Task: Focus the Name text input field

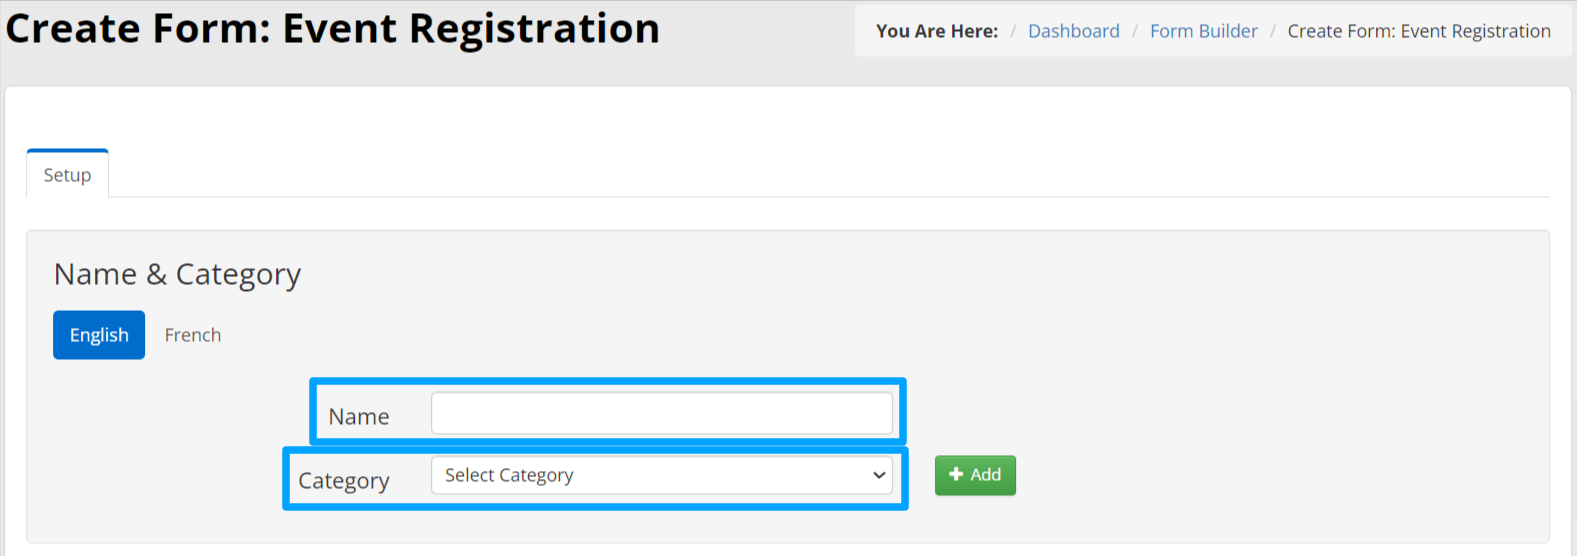Action: pyautogui.click(x=662, y=413)
